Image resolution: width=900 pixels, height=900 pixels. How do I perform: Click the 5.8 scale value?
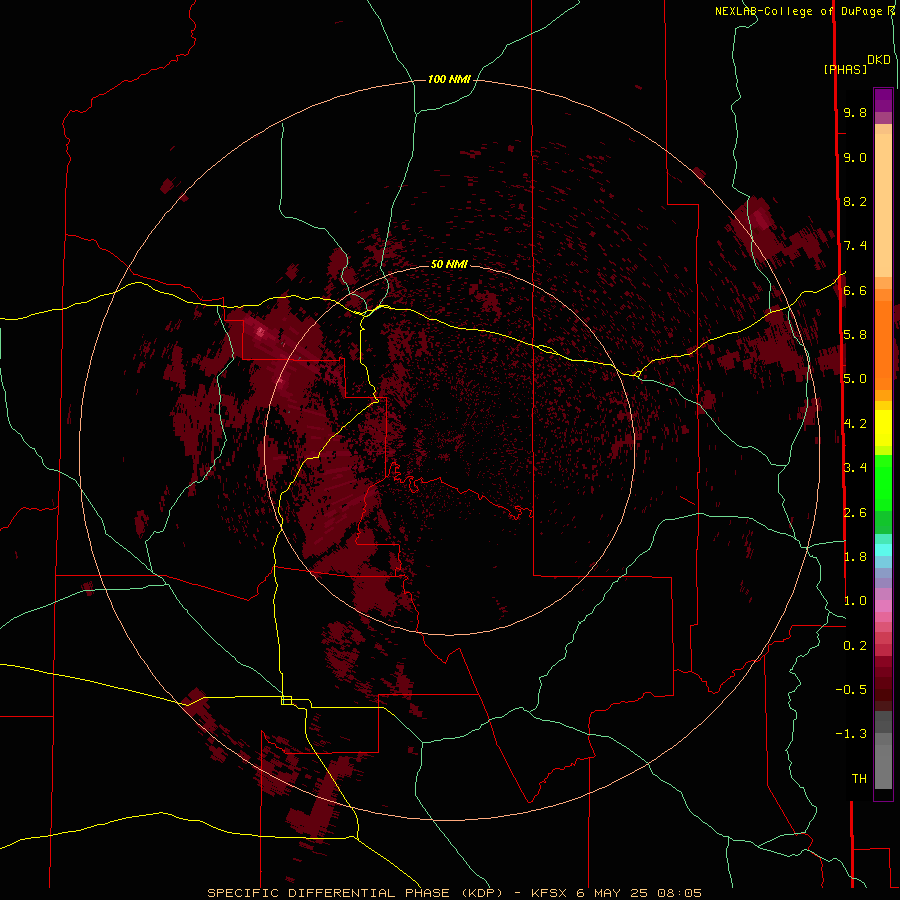click(855, 335)
